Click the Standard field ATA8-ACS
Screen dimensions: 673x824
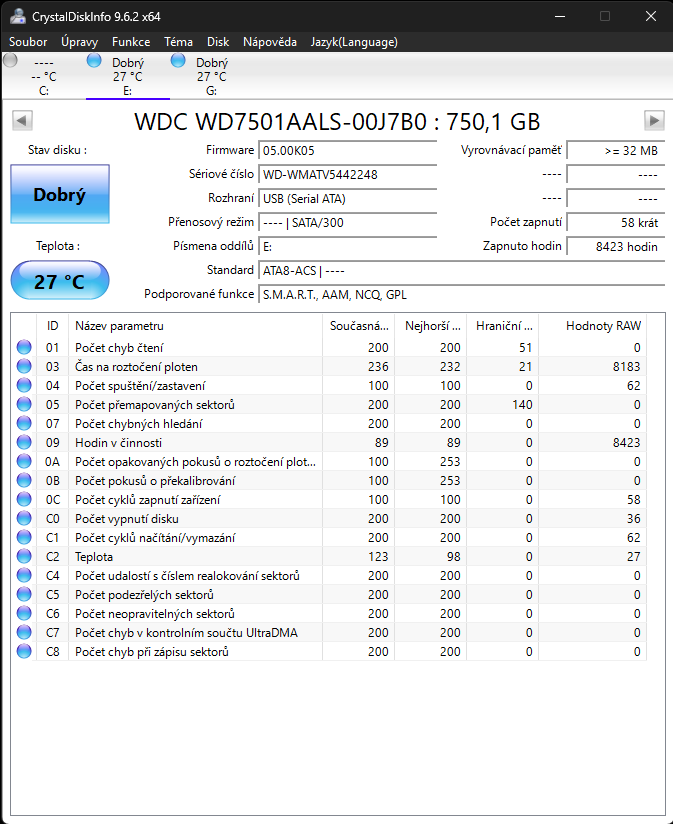click(461, 271)
